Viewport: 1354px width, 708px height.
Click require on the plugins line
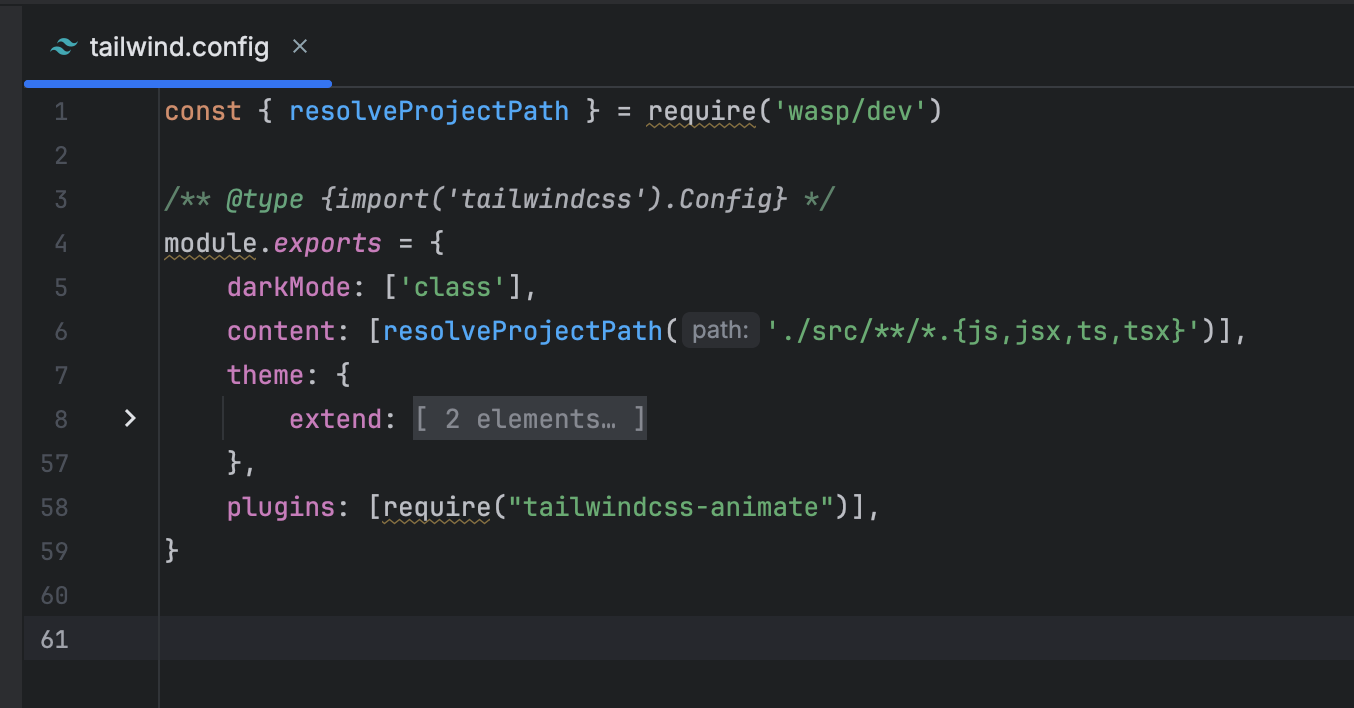[437, 507]
